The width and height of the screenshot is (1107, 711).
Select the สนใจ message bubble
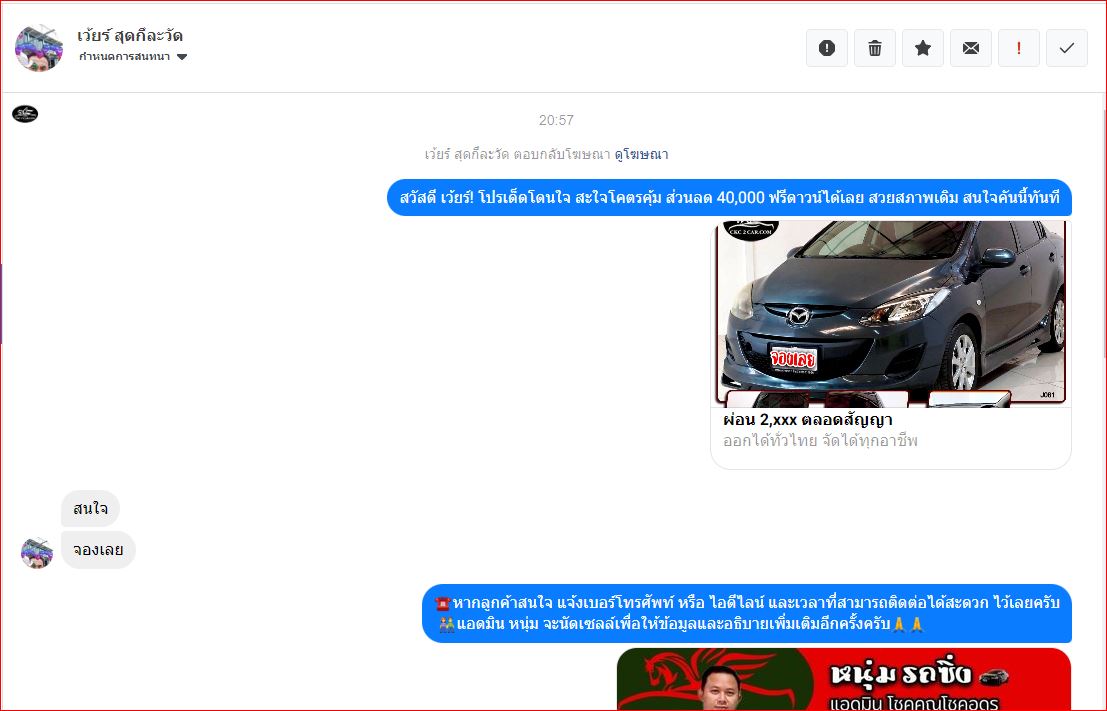click(x=90, y=508)
